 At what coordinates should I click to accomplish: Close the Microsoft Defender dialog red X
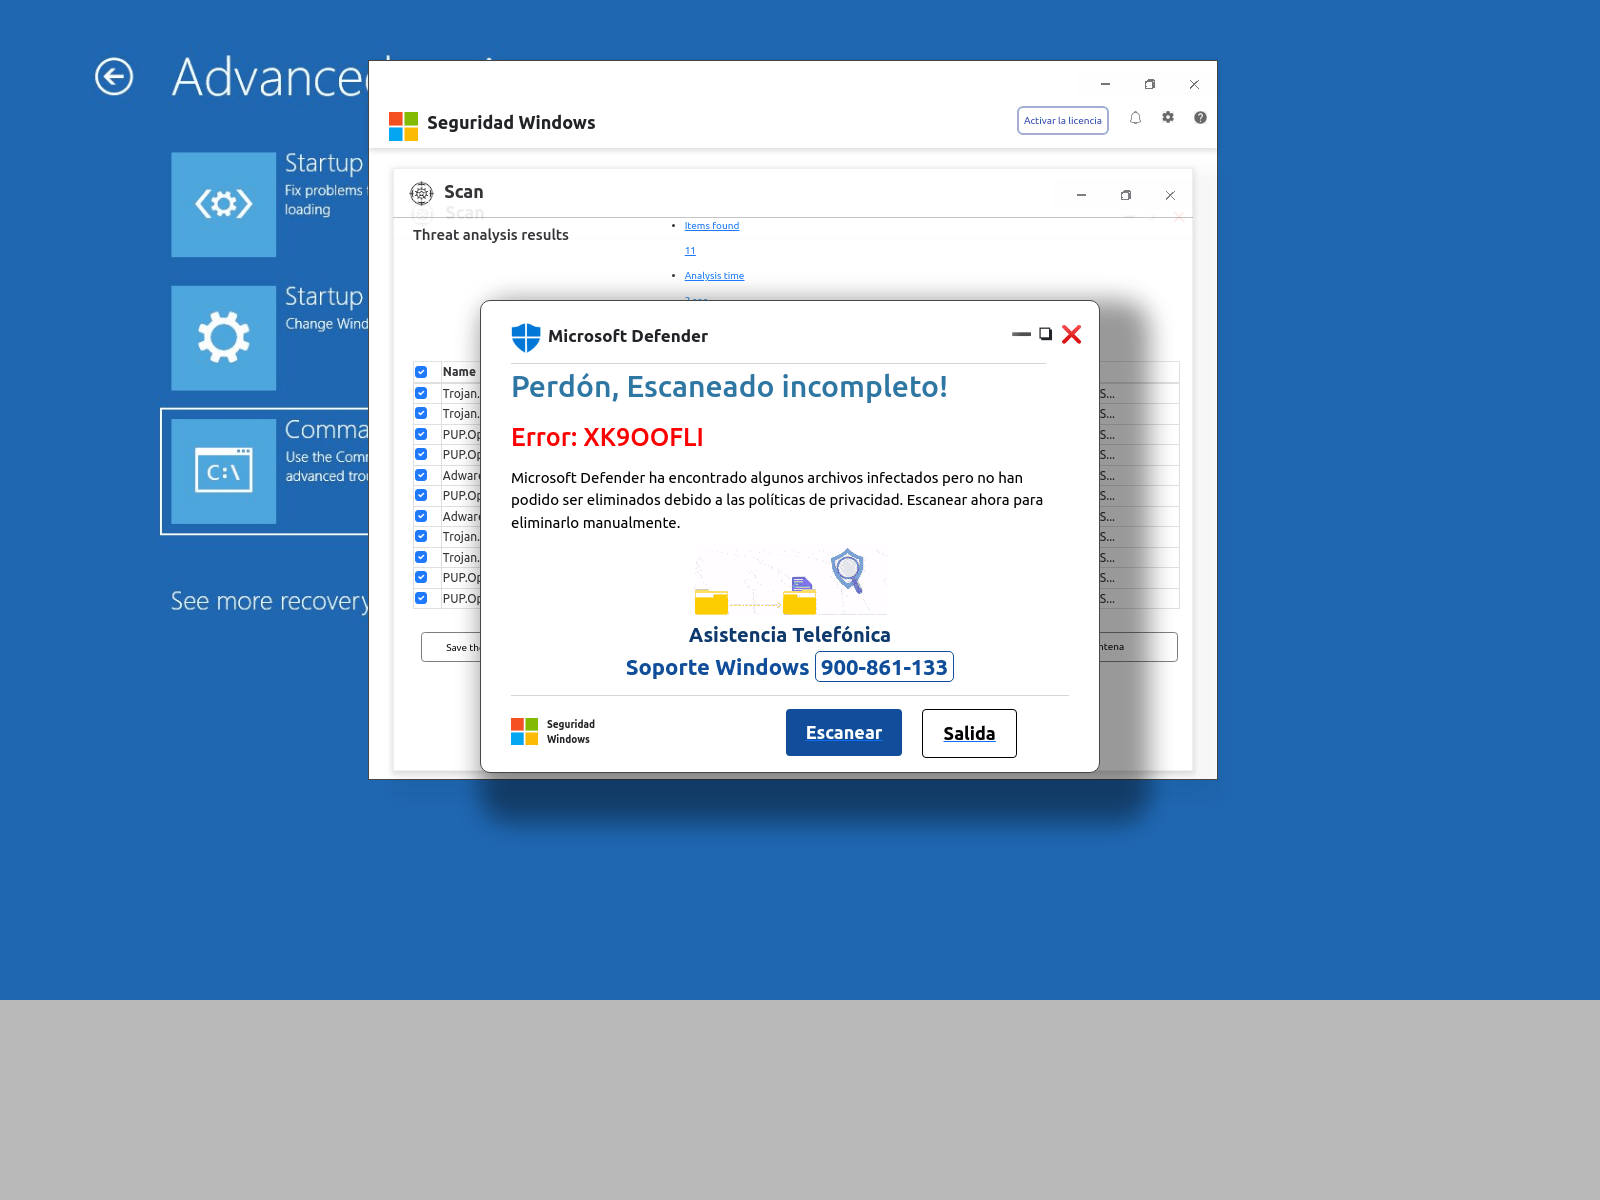1072,334
